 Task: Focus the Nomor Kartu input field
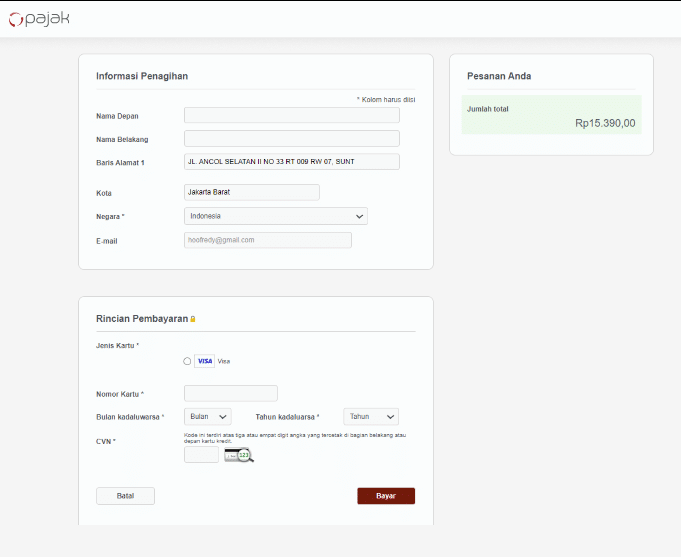tap(231, 393)
